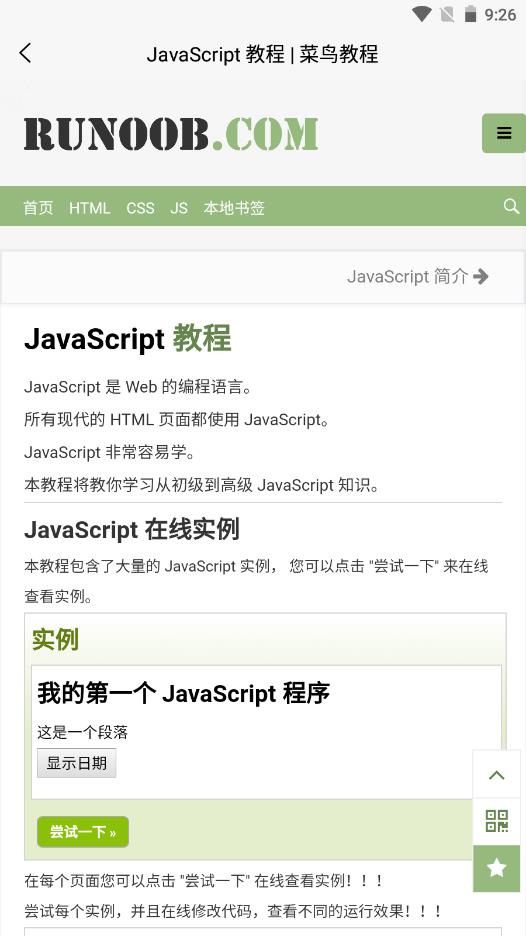The image size is (526, 936).
Task: Open the hamburger menu button
Action: coord(504,133)
